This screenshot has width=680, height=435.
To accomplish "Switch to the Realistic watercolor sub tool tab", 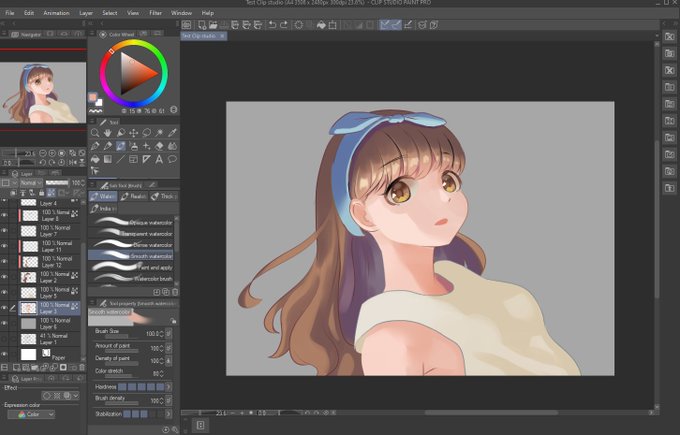I will click(x=133, y=196).
